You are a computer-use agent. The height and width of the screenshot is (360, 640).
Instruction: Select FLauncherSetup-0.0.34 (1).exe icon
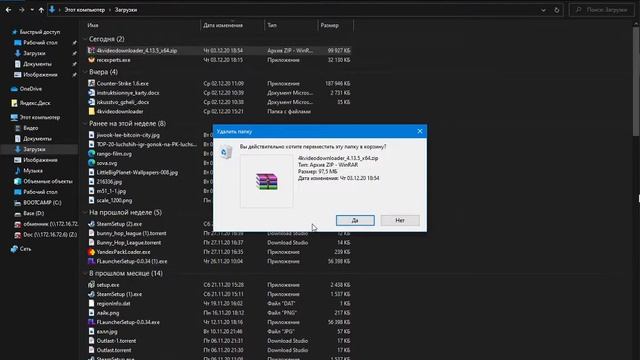(91, 261)
